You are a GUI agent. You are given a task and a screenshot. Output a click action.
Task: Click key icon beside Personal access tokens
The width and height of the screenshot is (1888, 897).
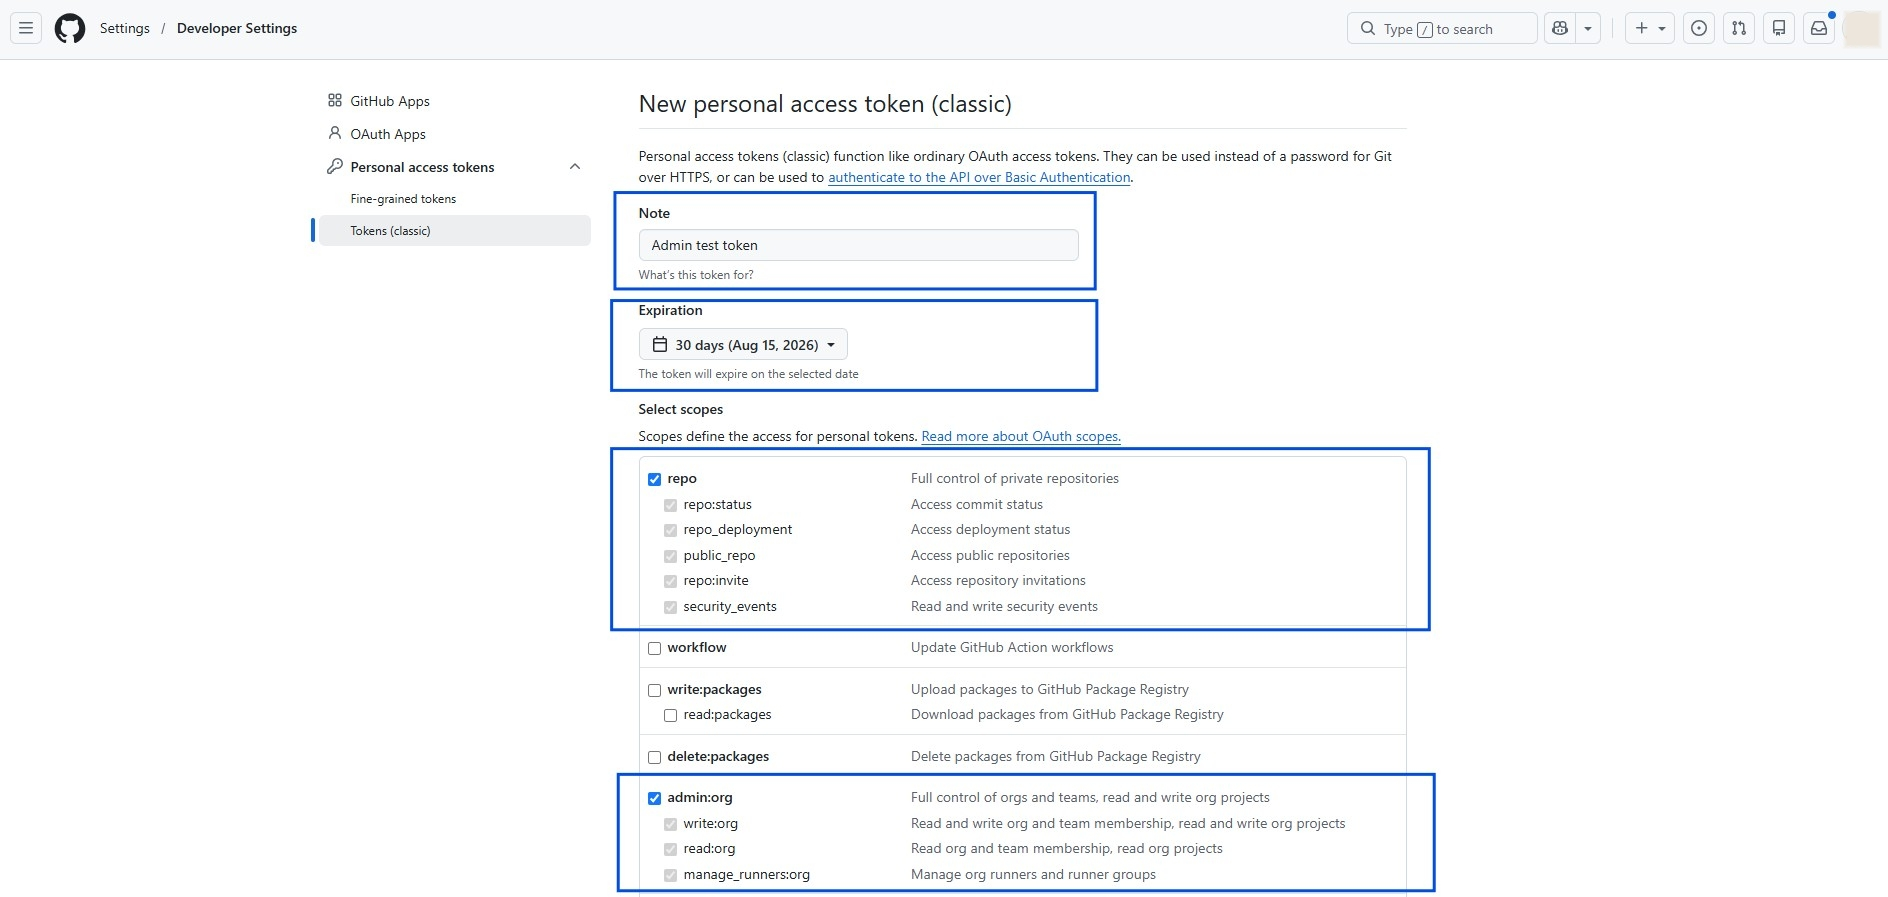click(x=335, y=166)
